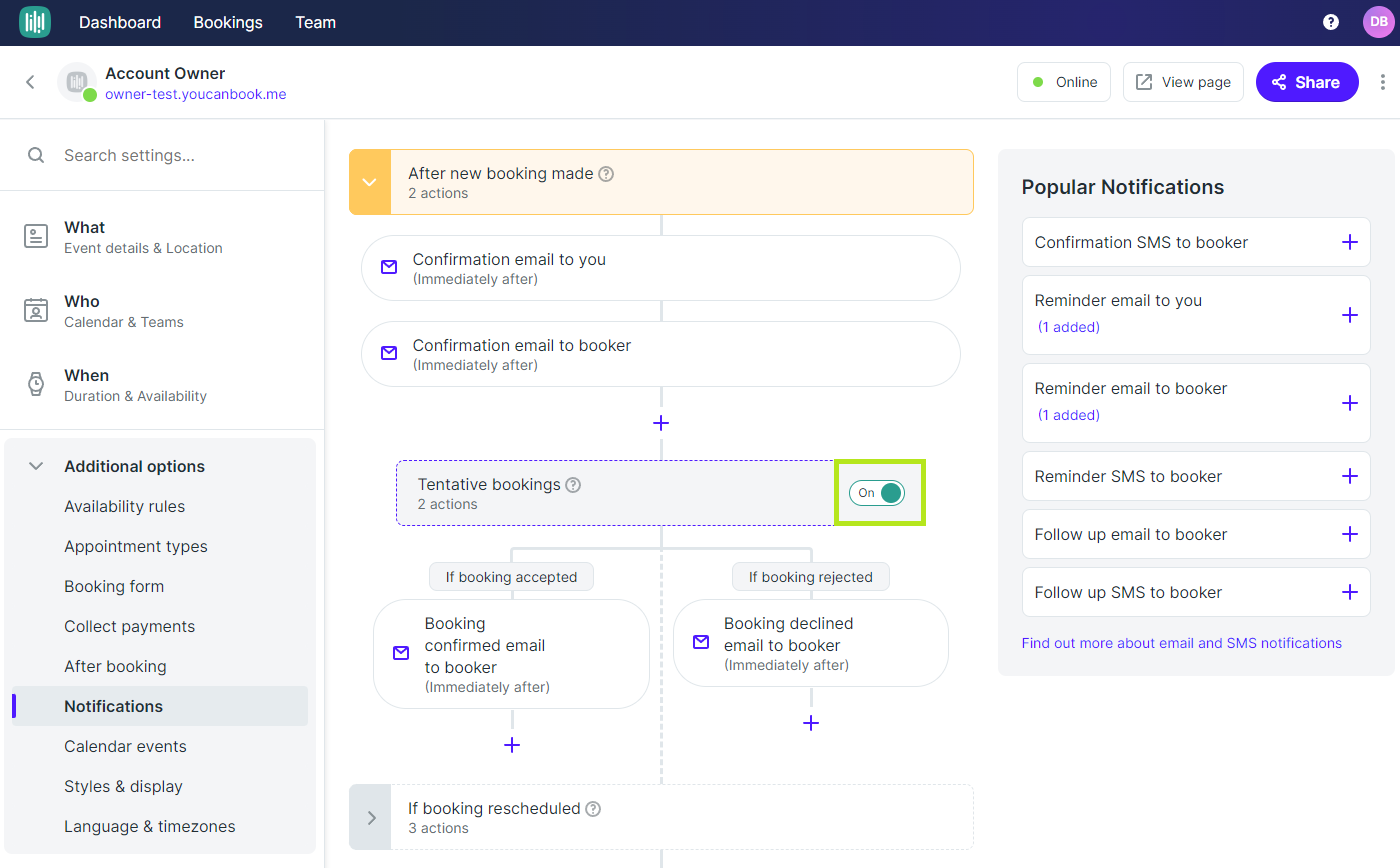Click the external link icon on View page
This screenshot has width=1400, height=868.
coord(1143,81)
